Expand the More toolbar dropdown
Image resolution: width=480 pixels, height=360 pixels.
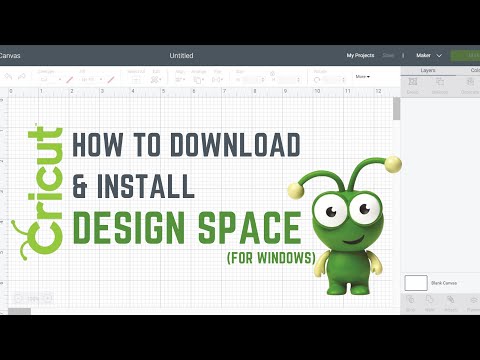pyautogui.click(x=363, y=77)
